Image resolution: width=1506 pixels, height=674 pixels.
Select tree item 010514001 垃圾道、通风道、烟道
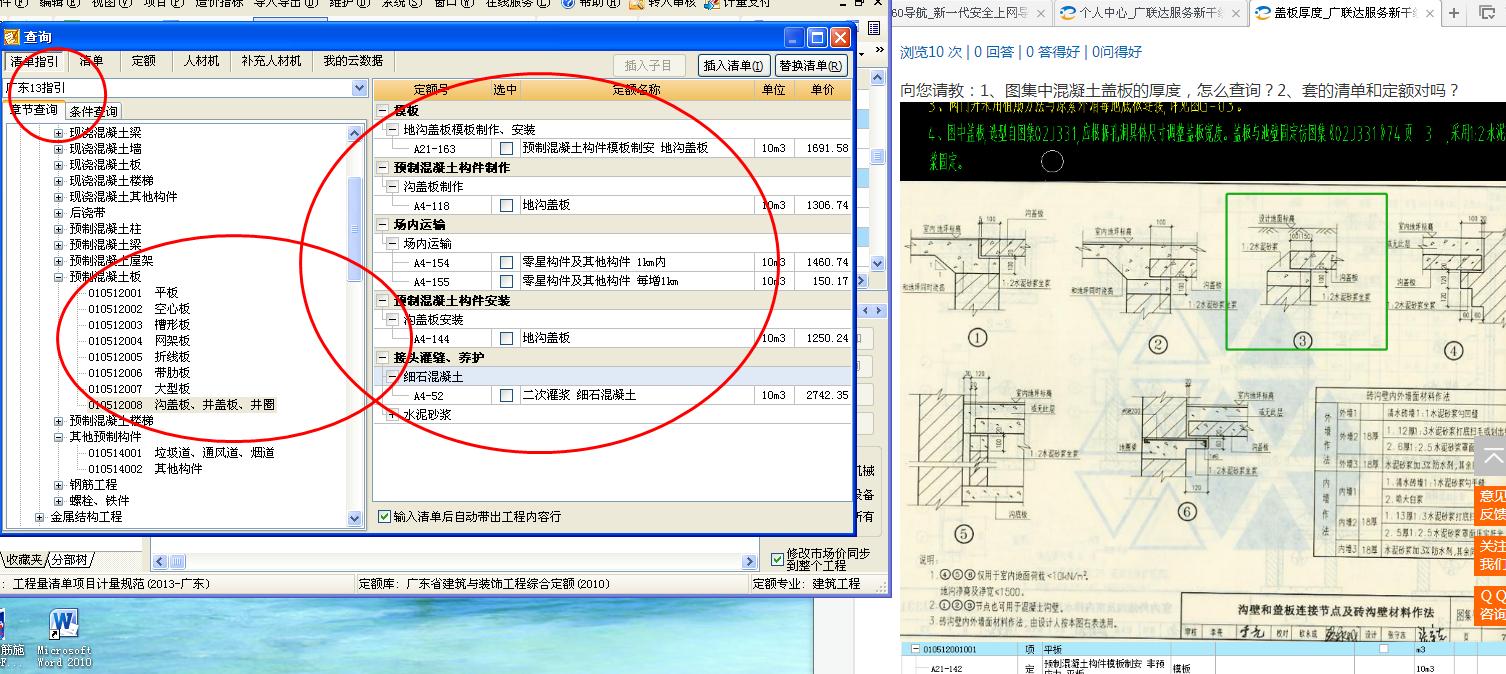coord(181,453)
